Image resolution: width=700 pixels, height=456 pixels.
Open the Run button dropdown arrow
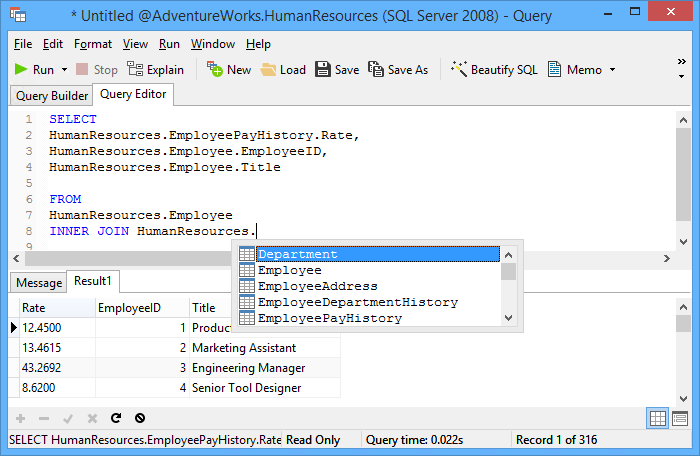coord(64,70)
